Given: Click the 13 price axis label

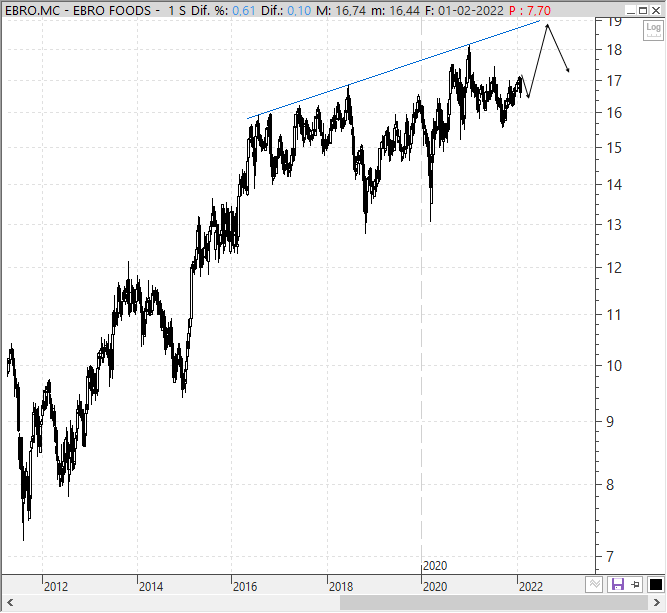Looking at the screenshot, I should [x=614, y=225].
